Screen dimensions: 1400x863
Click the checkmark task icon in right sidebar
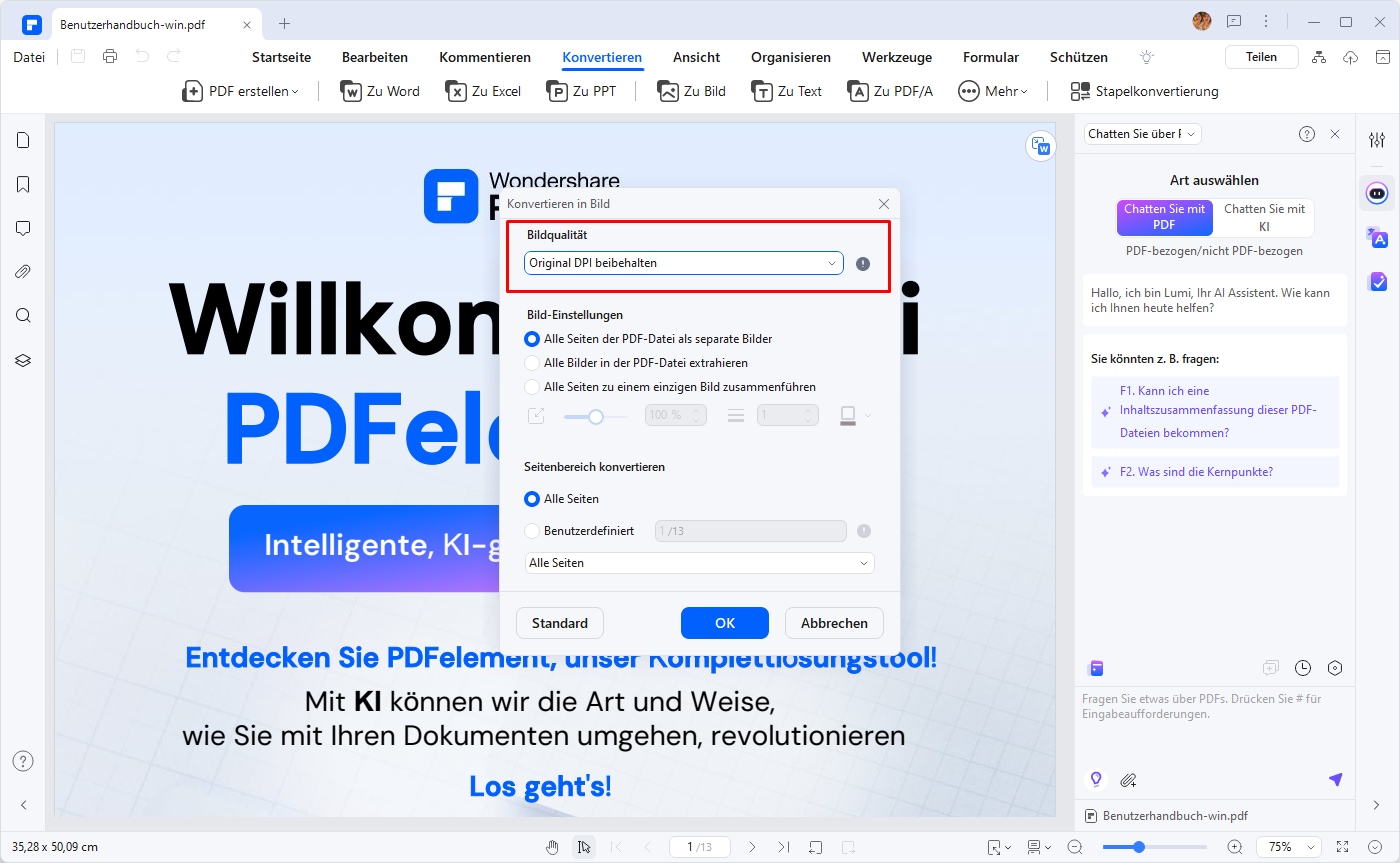[1377, 282]
